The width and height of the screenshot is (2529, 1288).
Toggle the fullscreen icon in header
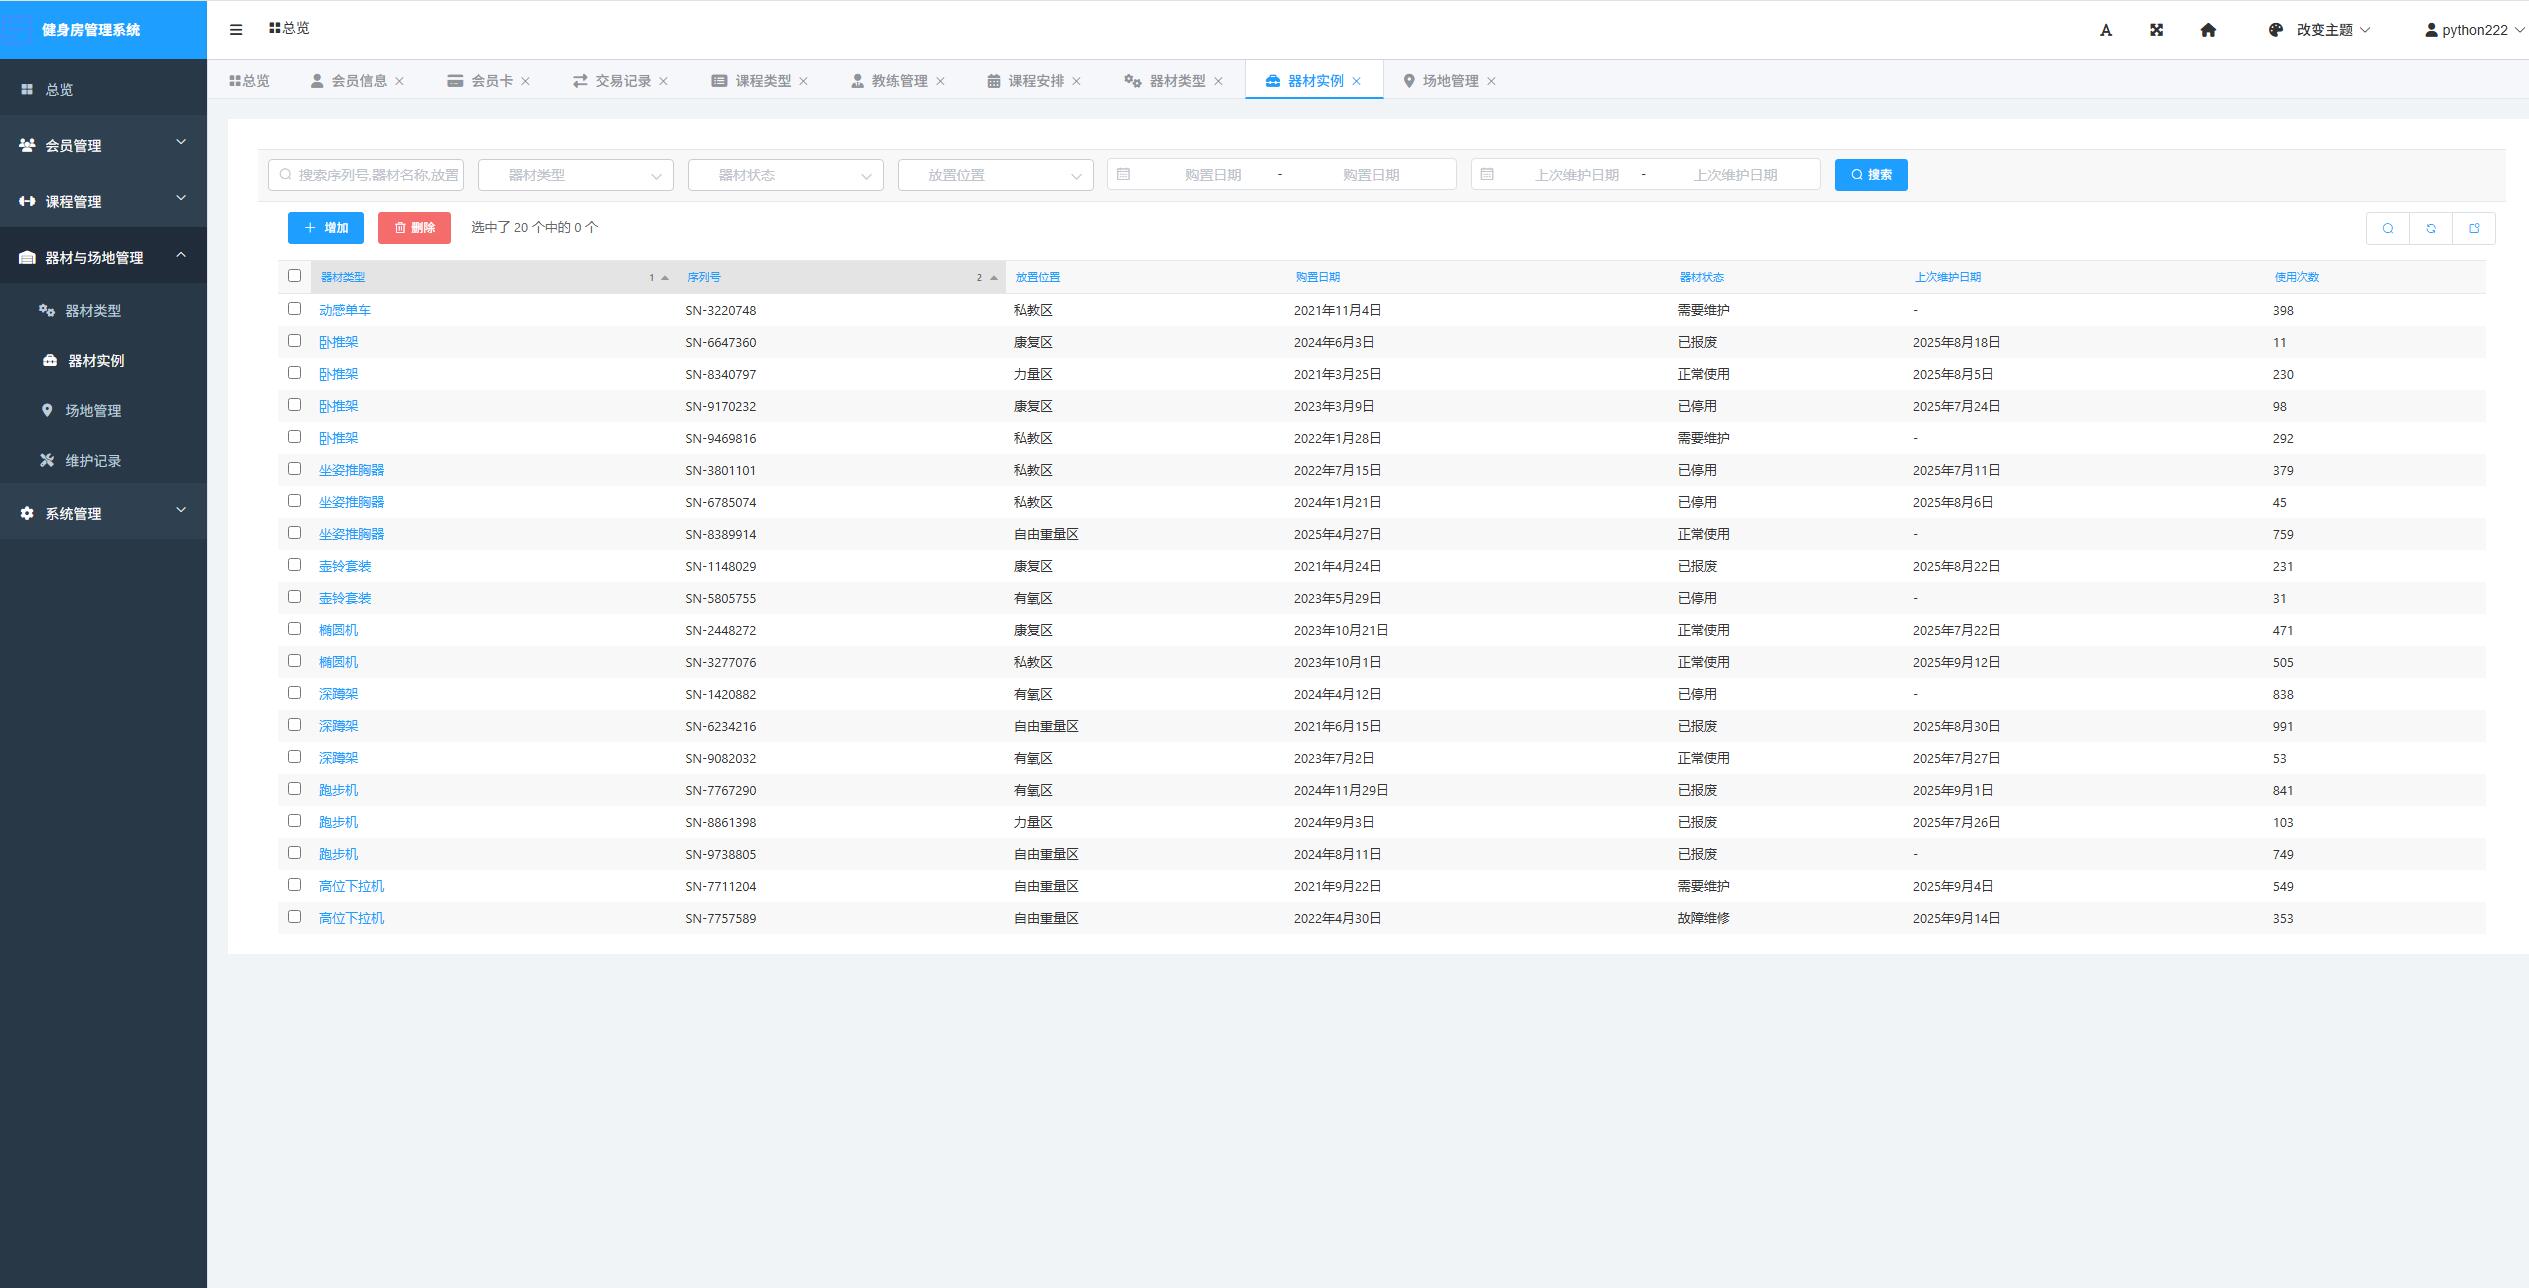tap(2157, 30)
